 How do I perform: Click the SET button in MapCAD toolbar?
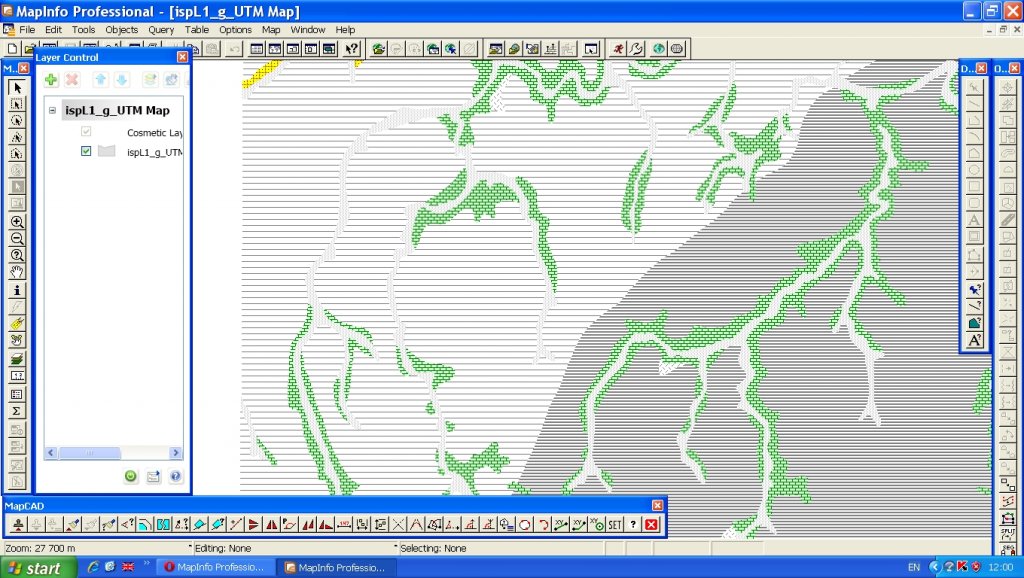[615, 524]
